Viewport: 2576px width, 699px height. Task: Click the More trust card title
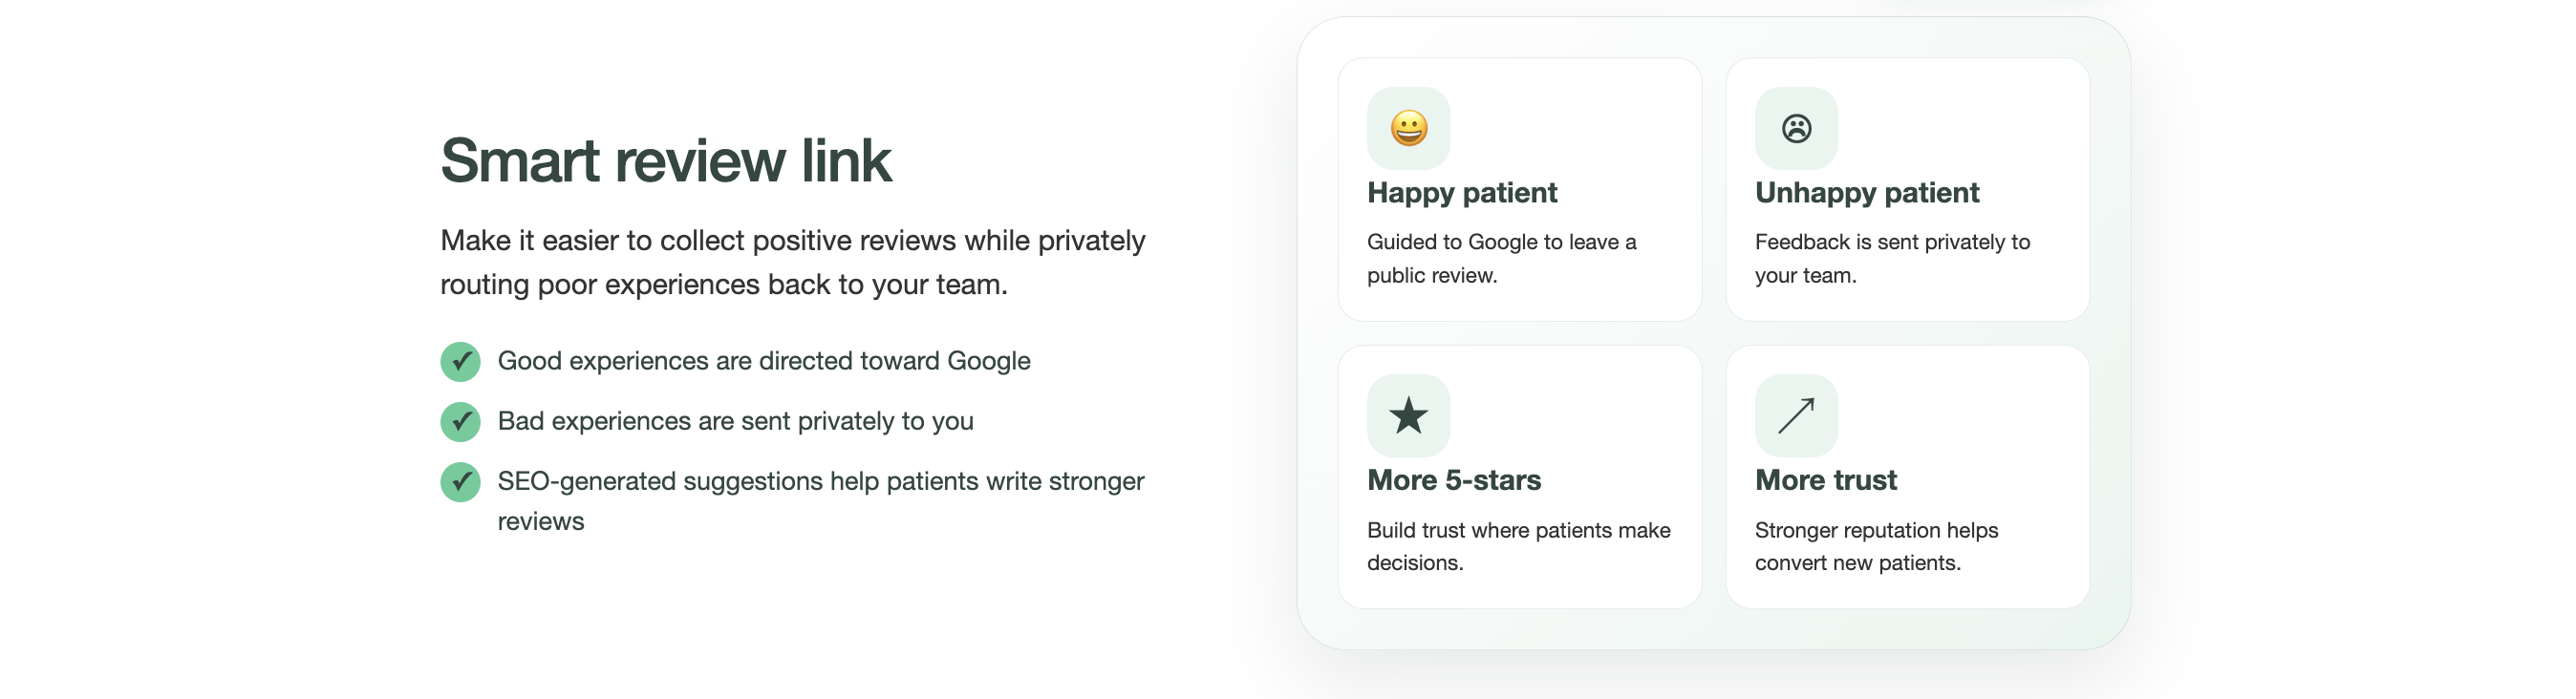[1825, 480]
